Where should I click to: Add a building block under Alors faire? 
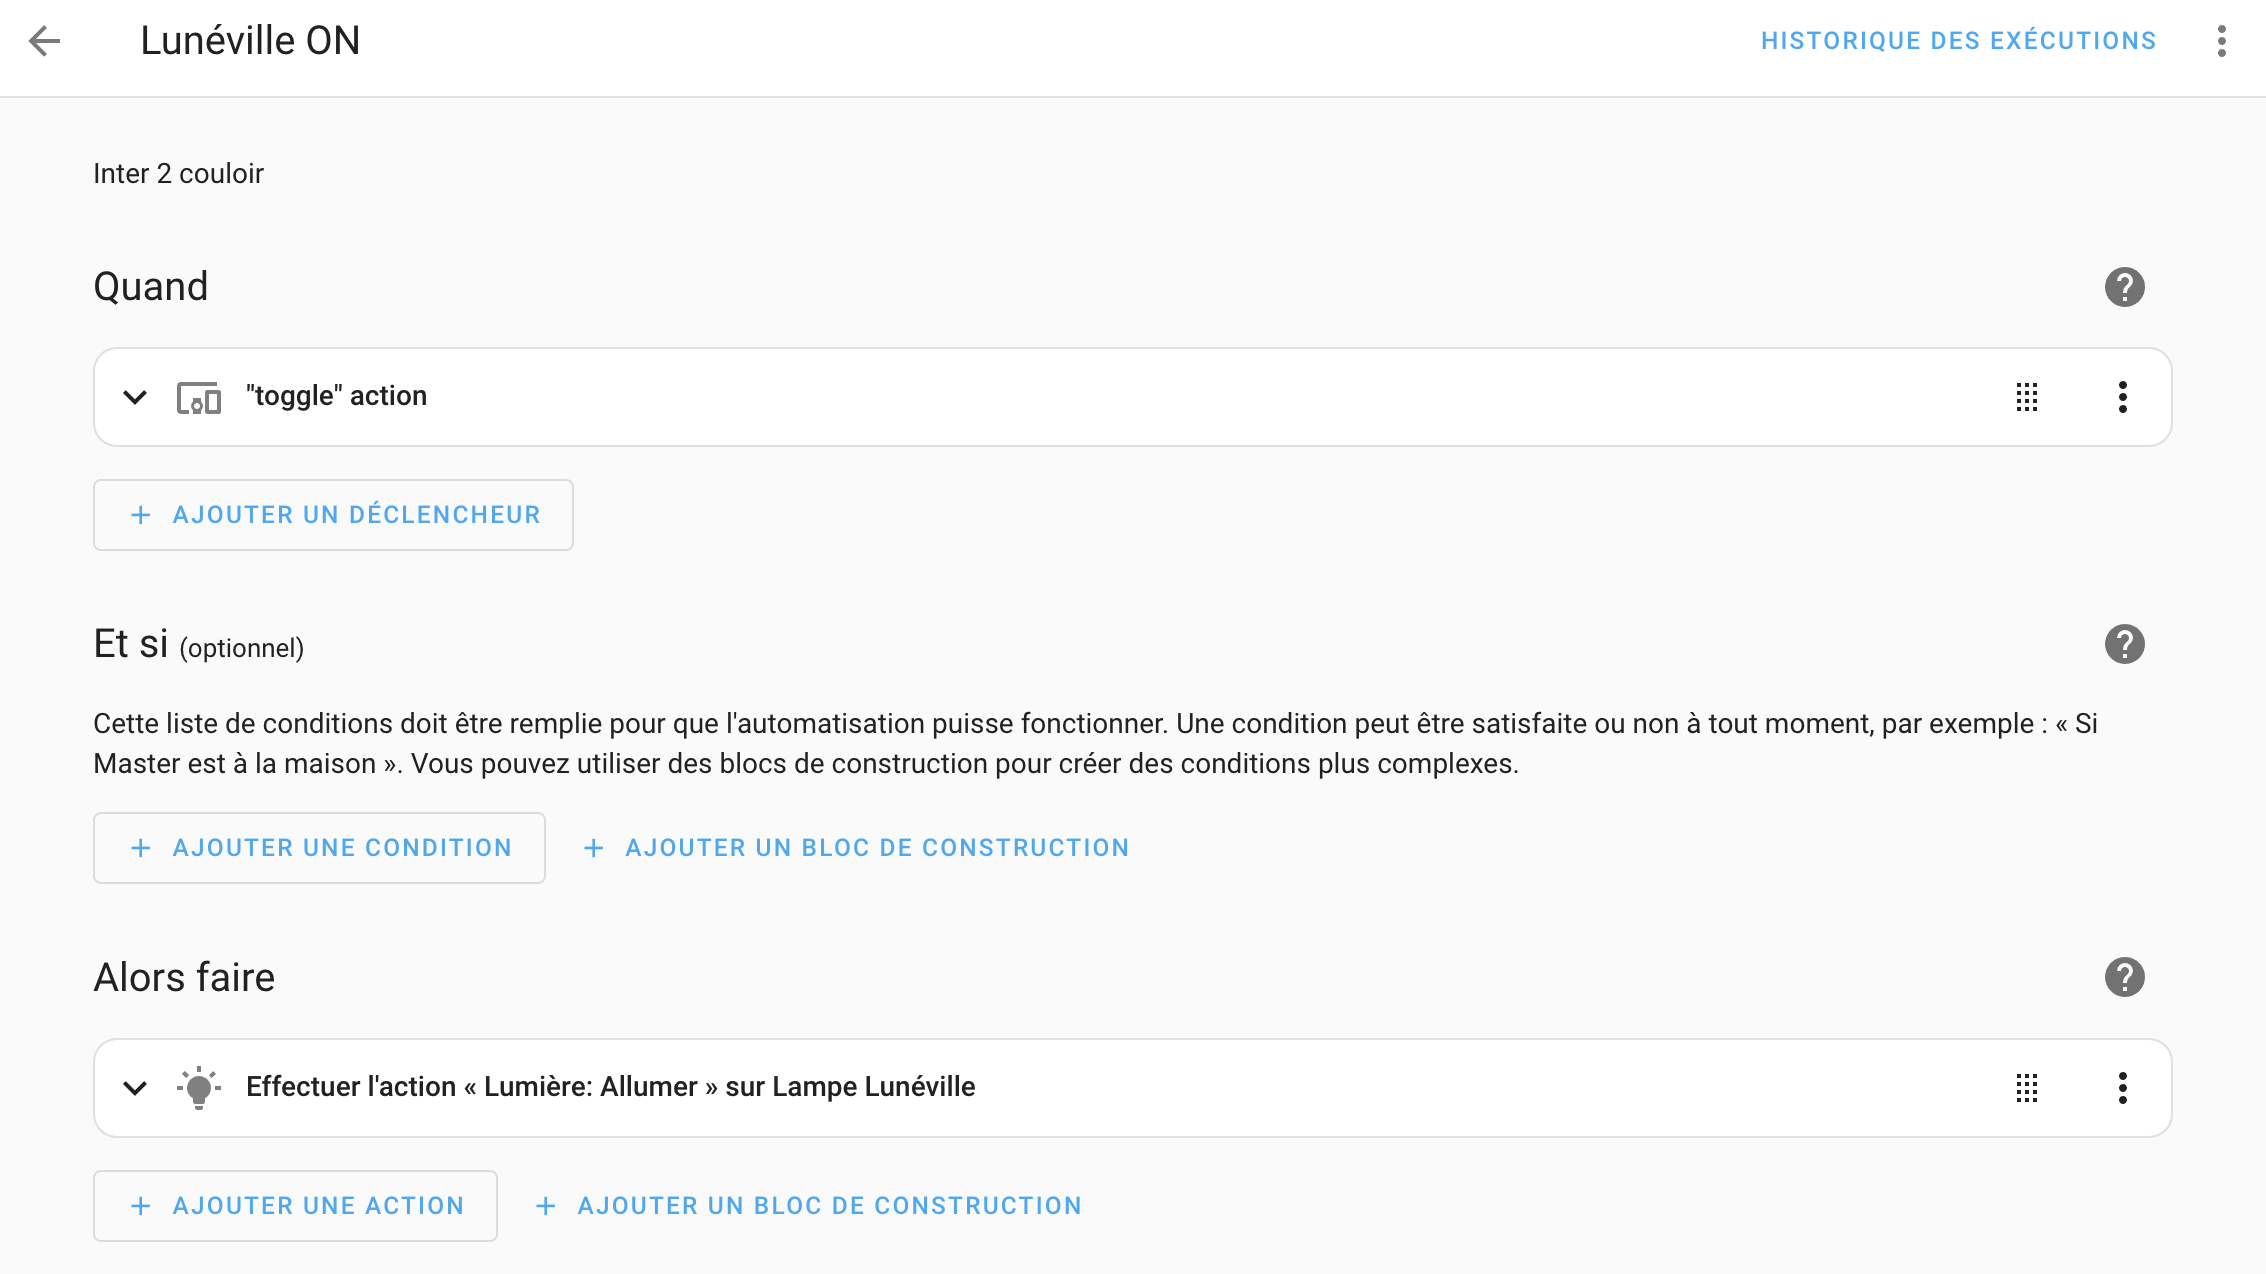click(x=808, y=1206)
